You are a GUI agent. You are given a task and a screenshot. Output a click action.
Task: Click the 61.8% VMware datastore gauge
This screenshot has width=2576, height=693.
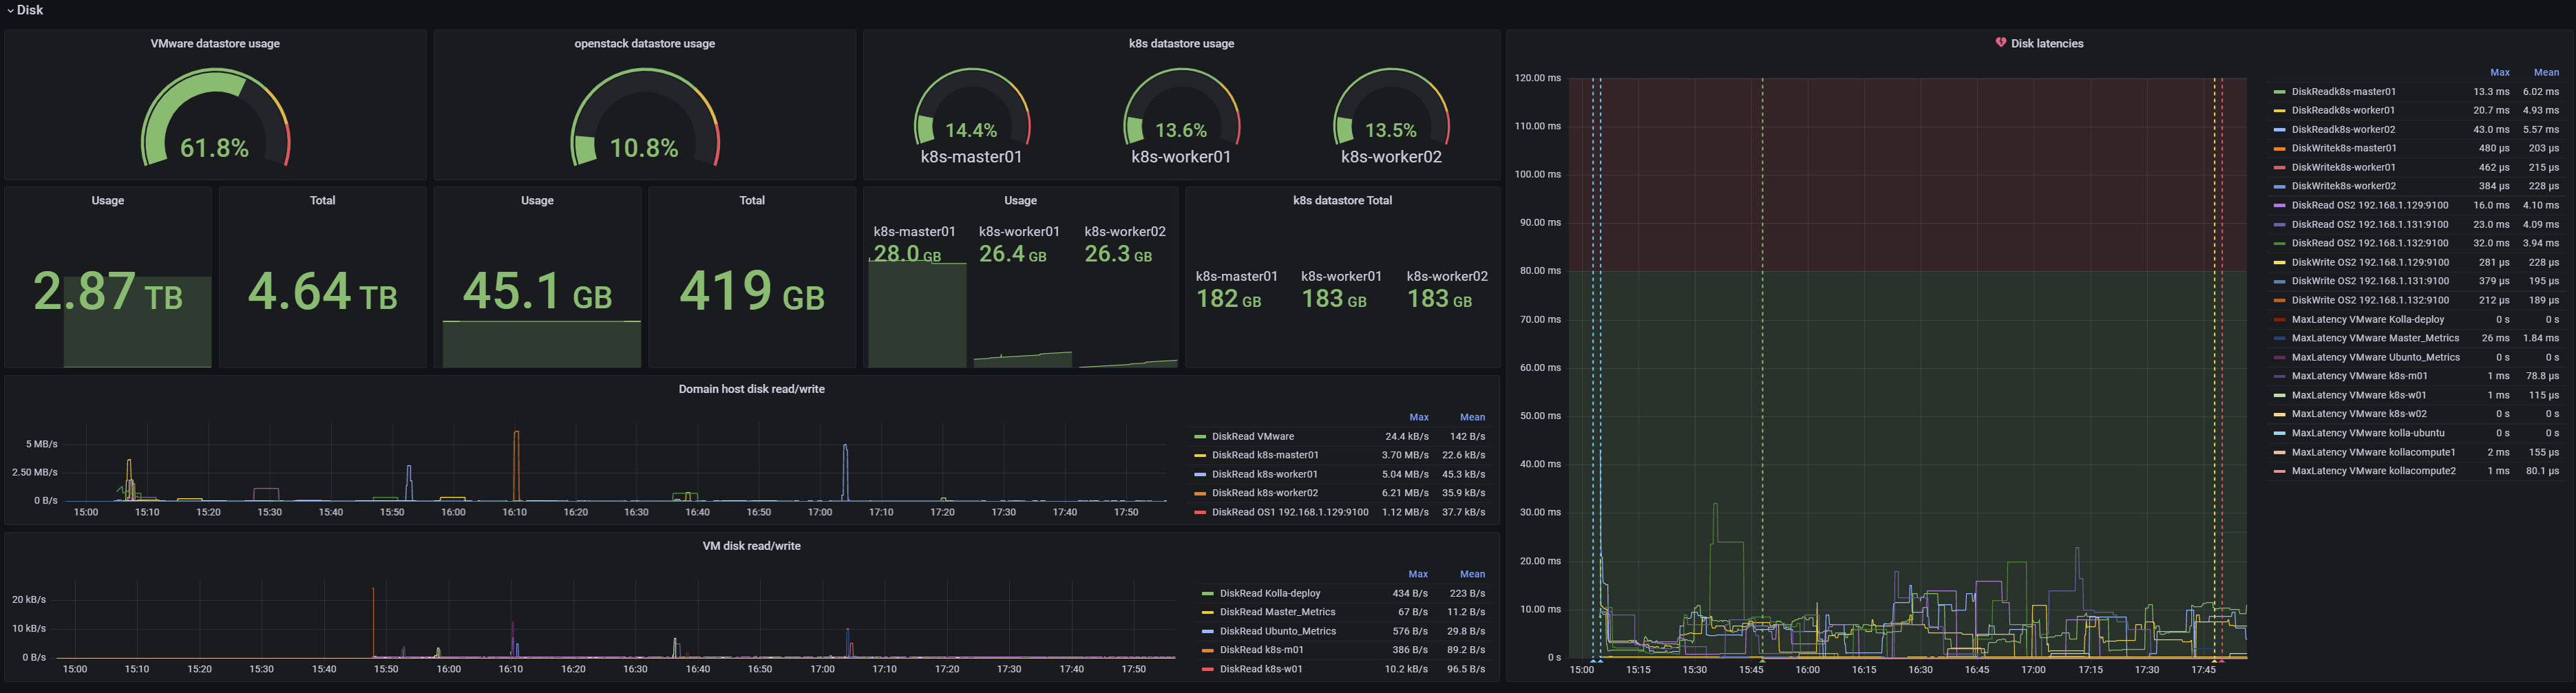click(x=215, y=118)
